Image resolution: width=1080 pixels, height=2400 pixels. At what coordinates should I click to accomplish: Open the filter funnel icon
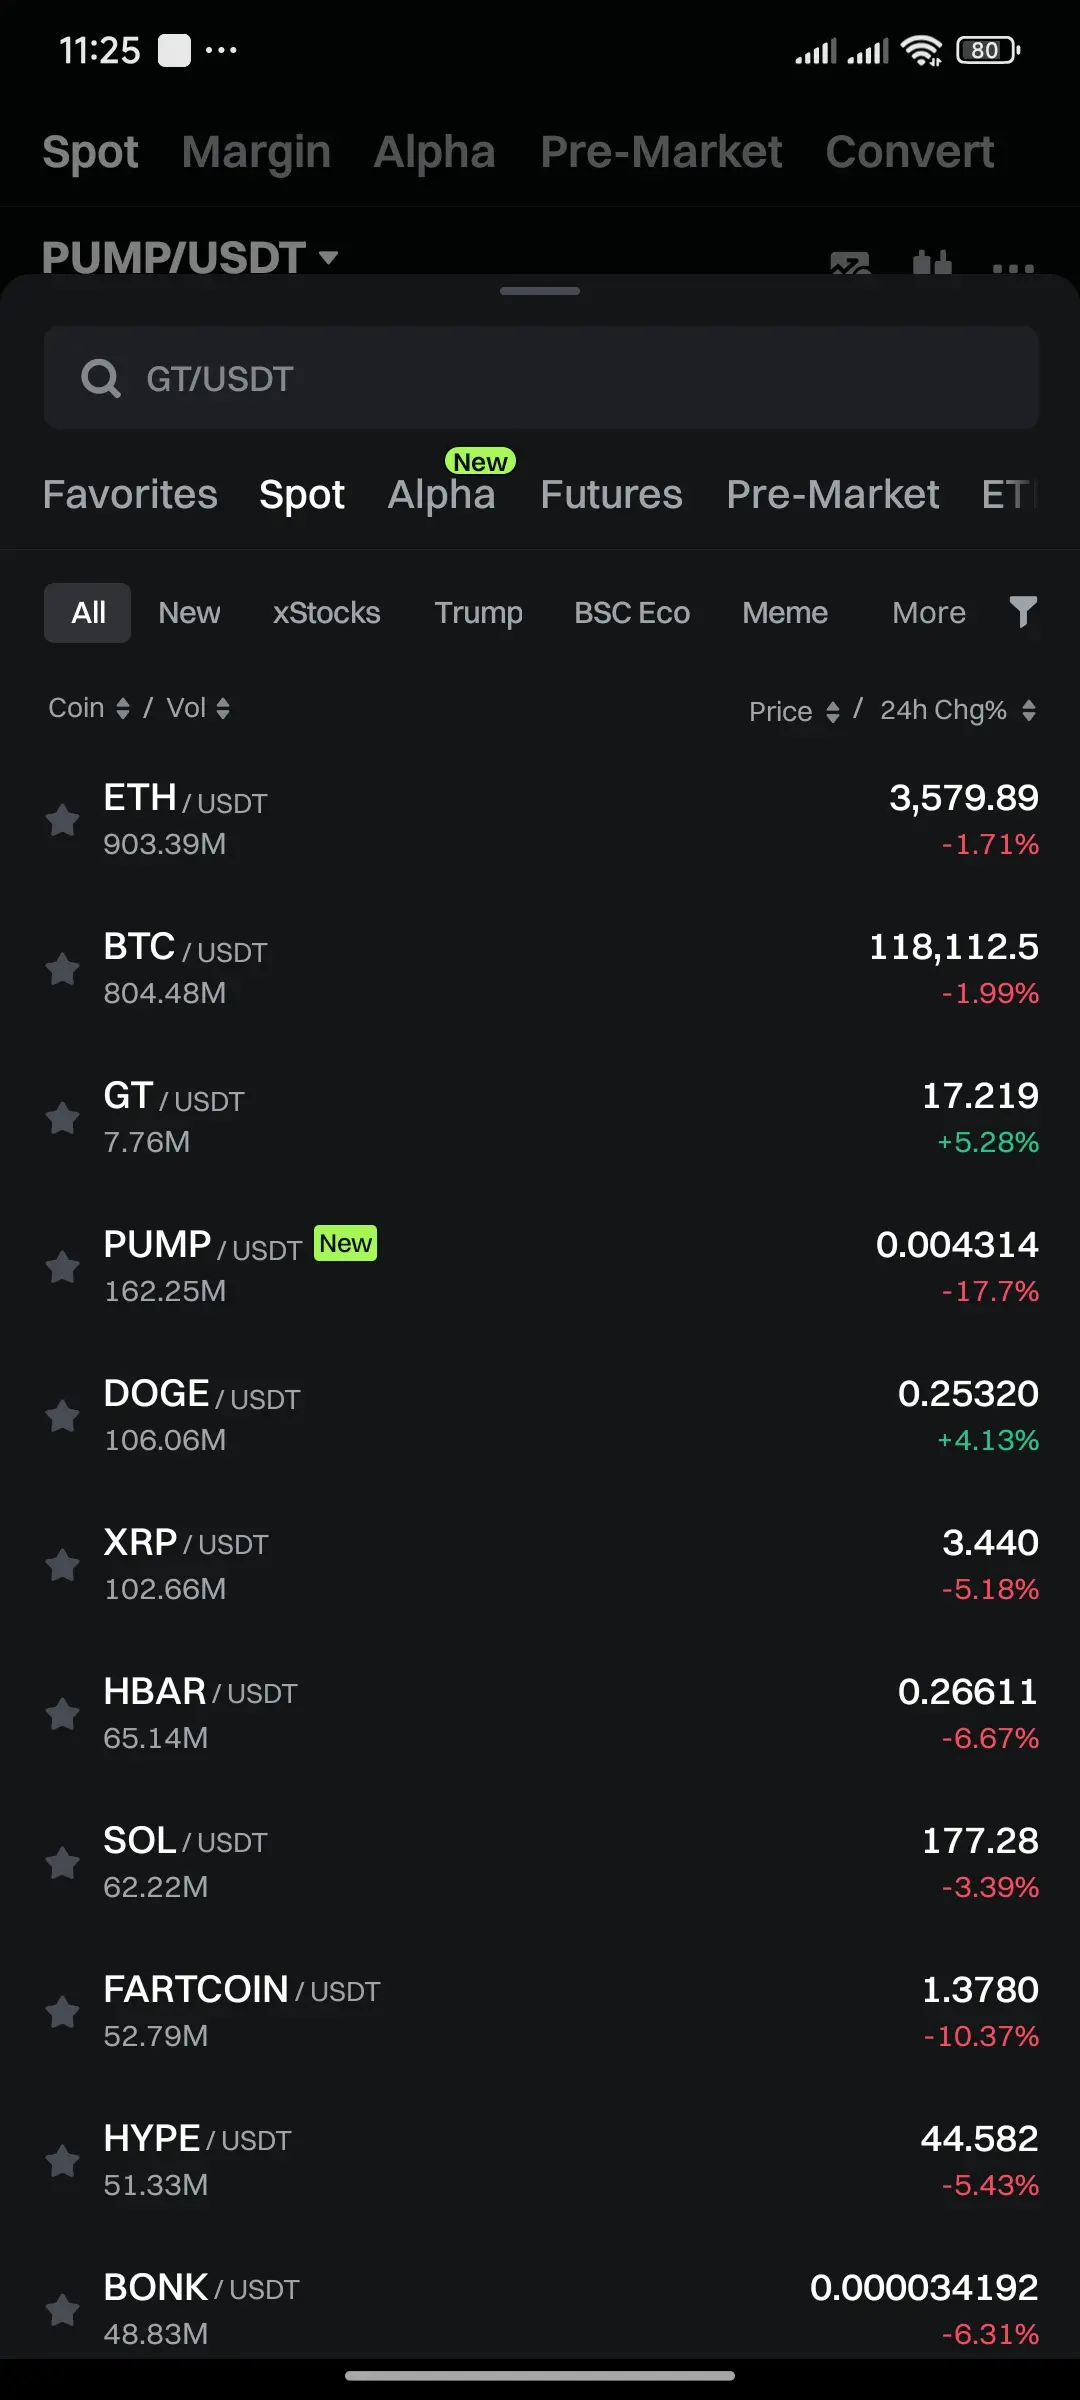click(x=1022, y=612)
